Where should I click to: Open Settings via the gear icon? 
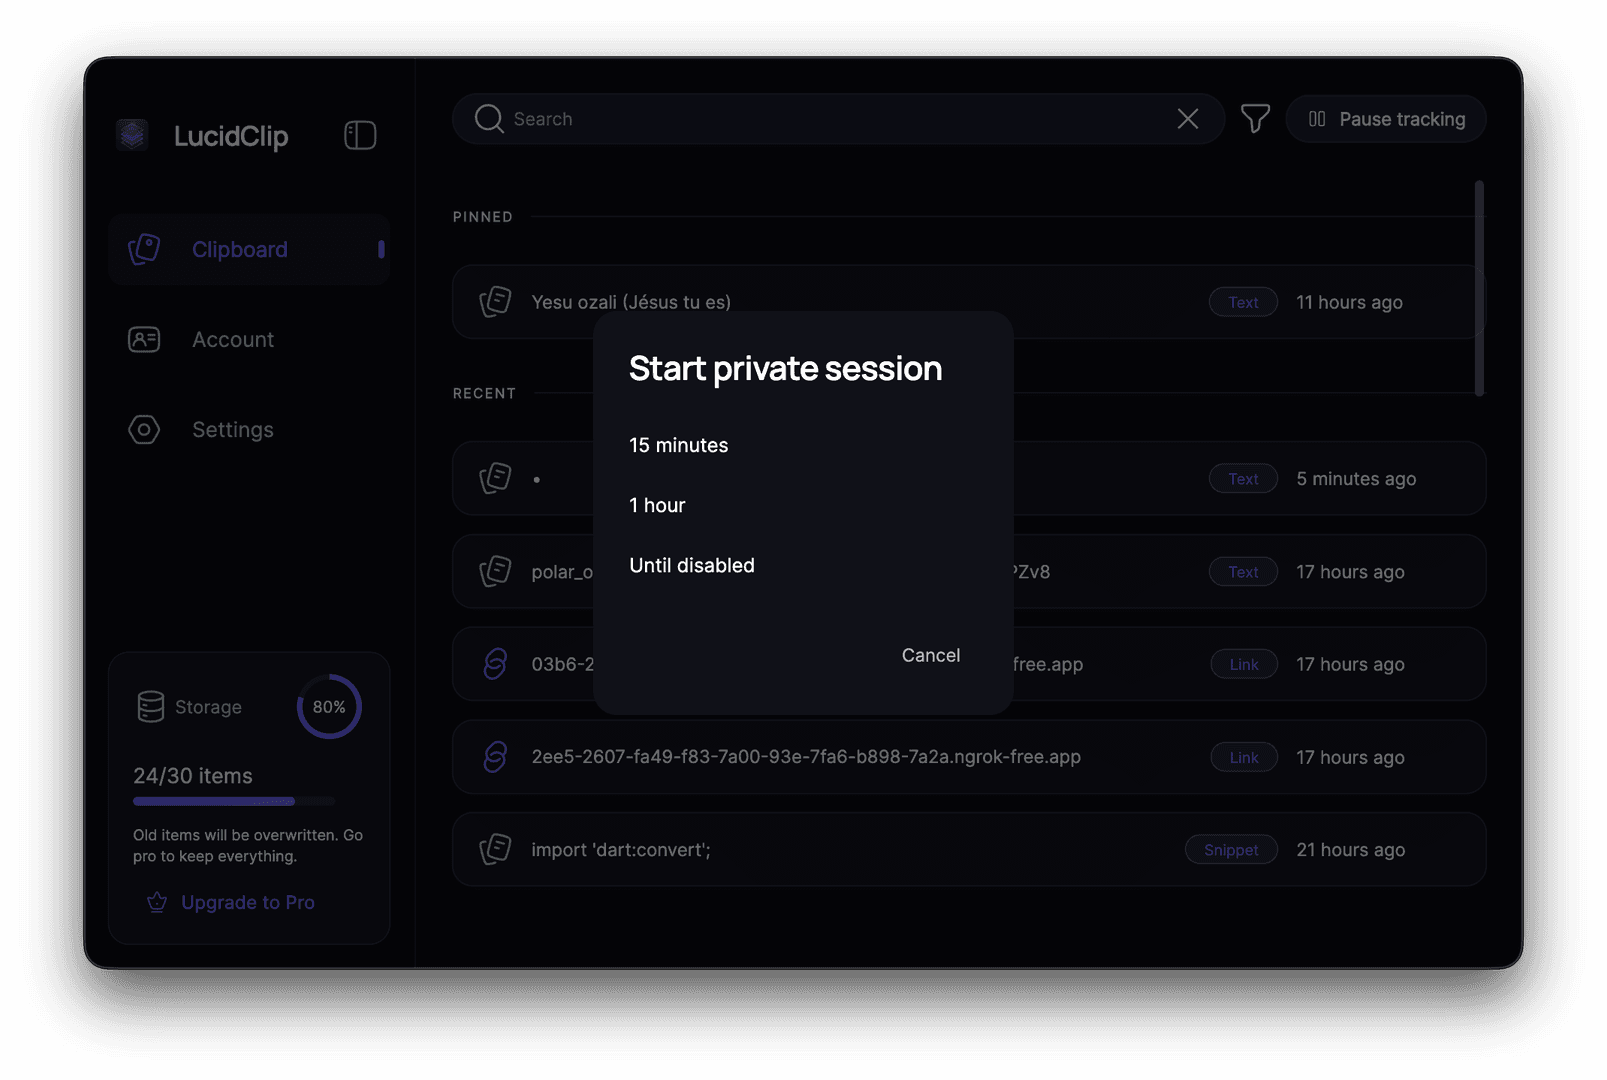pyautogui.click(x=143, y=429)
